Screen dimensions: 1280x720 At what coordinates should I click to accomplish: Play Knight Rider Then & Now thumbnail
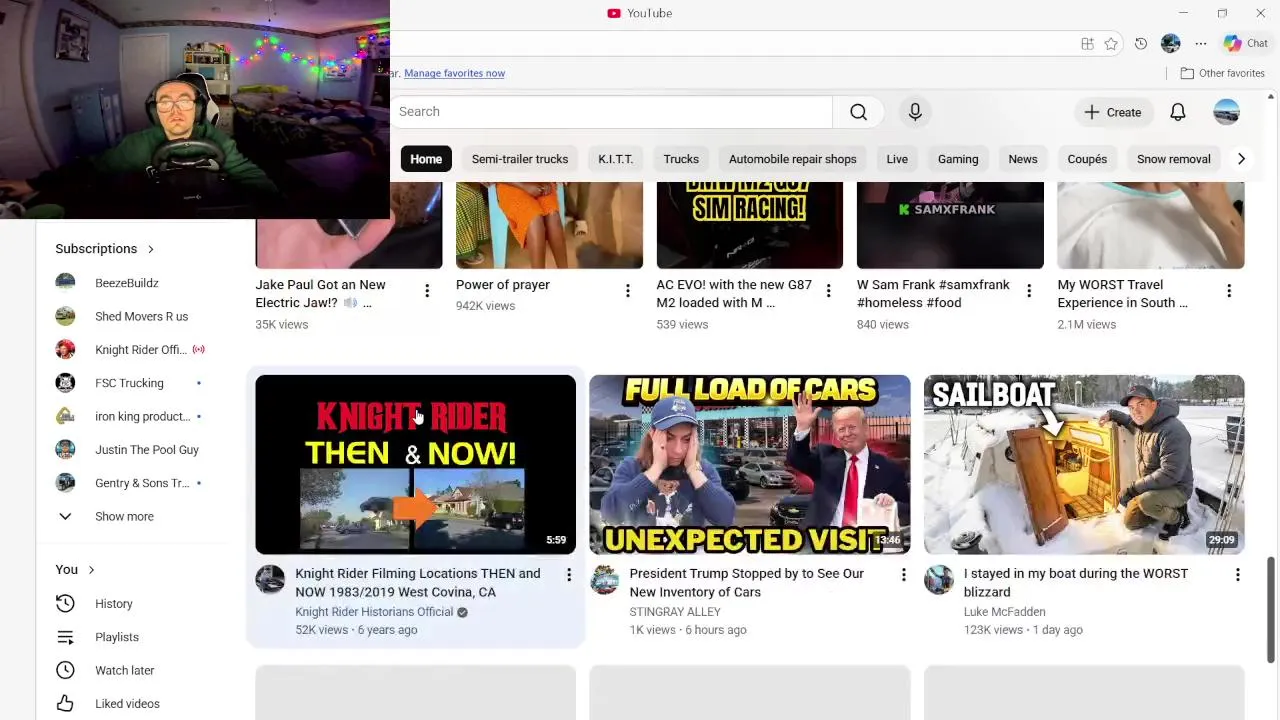[x=415, y=465]
